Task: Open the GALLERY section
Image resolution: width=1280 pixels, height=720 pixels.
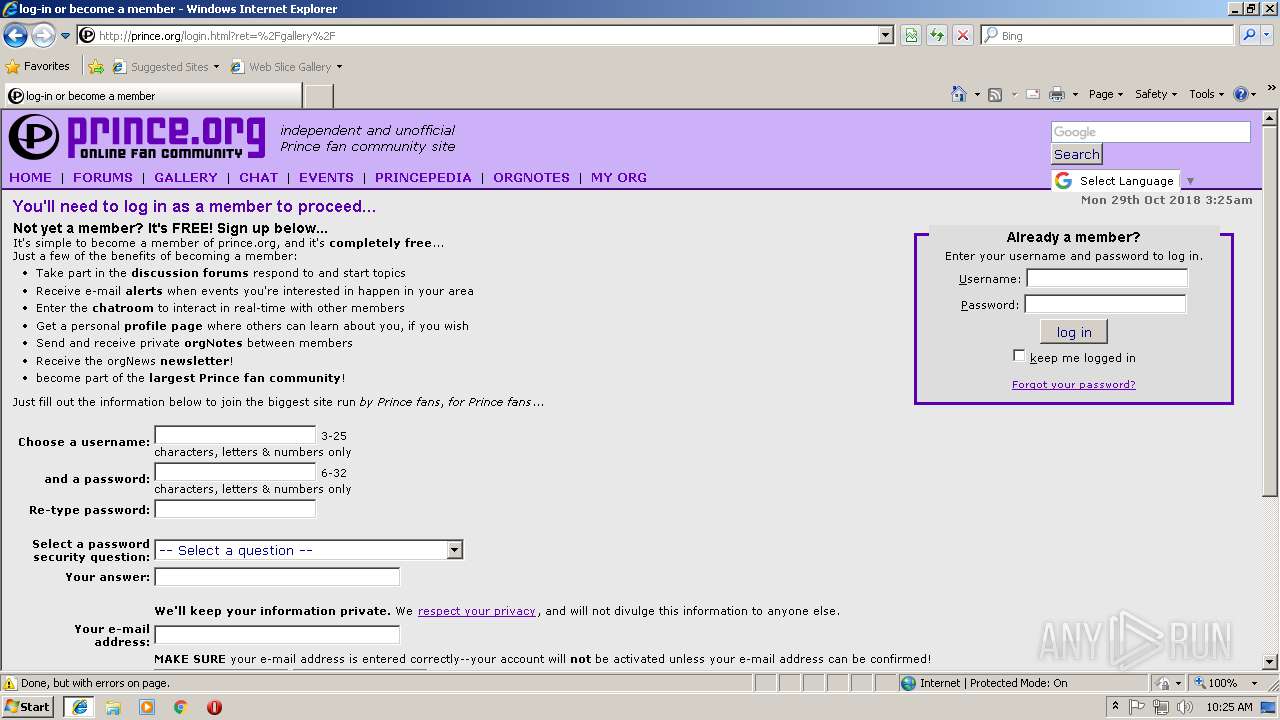Action: click(185, 177)
